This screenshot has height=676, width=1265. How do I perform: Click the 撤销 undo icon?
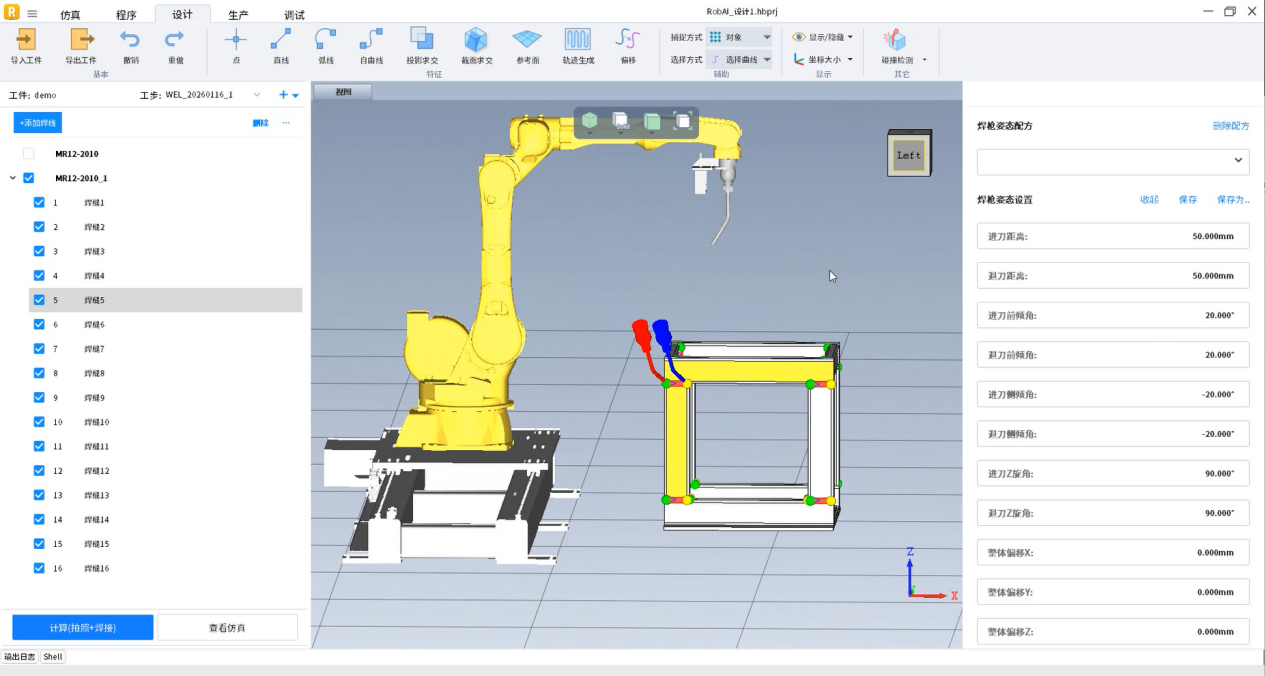[x=131, y=40]
